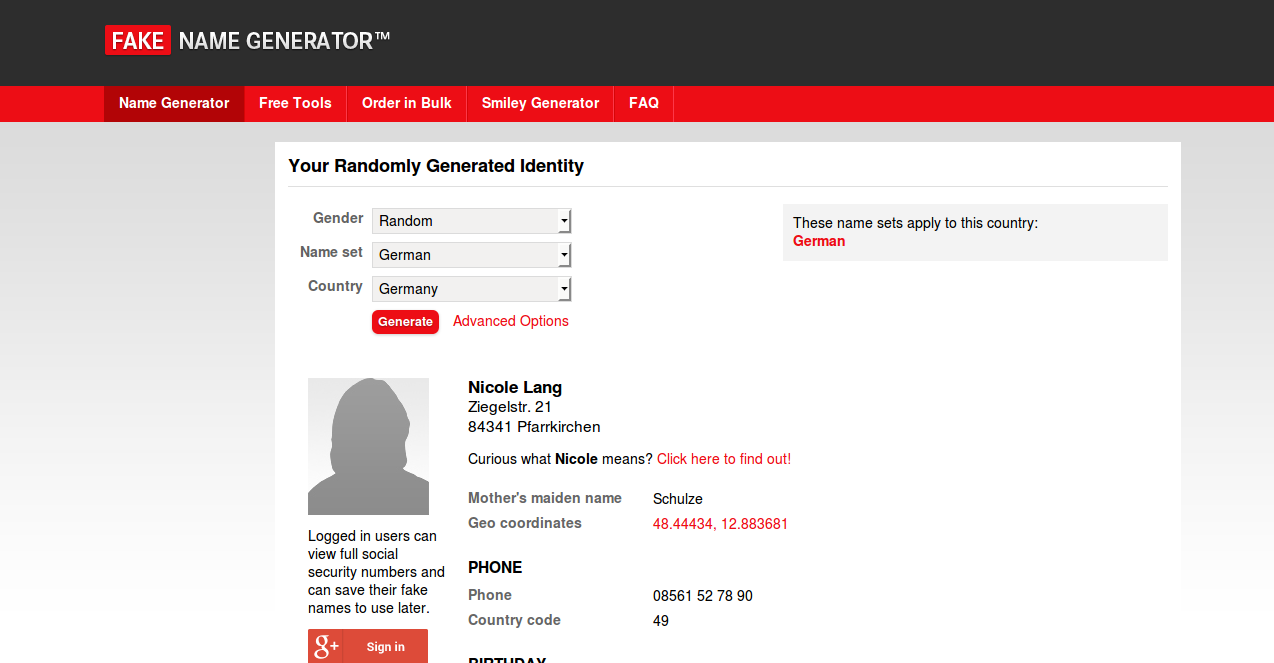
Task: Click the profile silhouette avatar image
Action: point(368,446)
